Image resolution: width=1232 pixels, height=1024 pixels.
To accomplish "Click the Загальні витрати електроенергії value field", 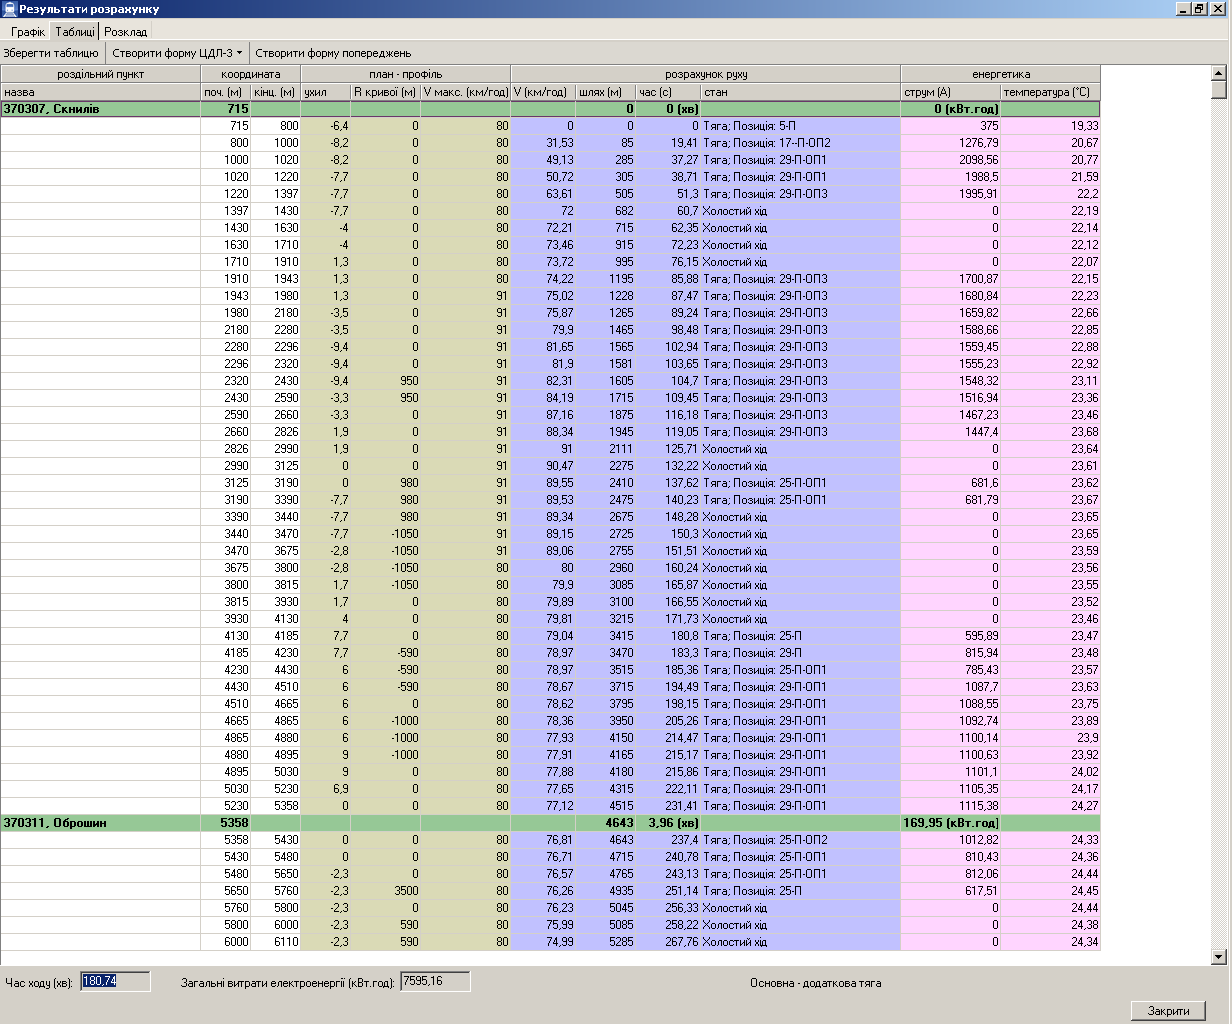I will (x=435, y=981).
